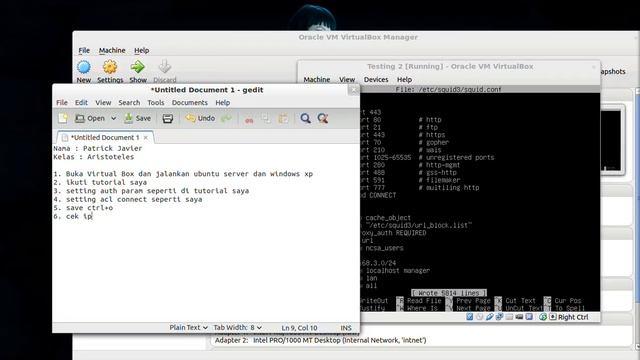Click the VM preview thumbnail in VirtualBox Manager

point(612,140)
